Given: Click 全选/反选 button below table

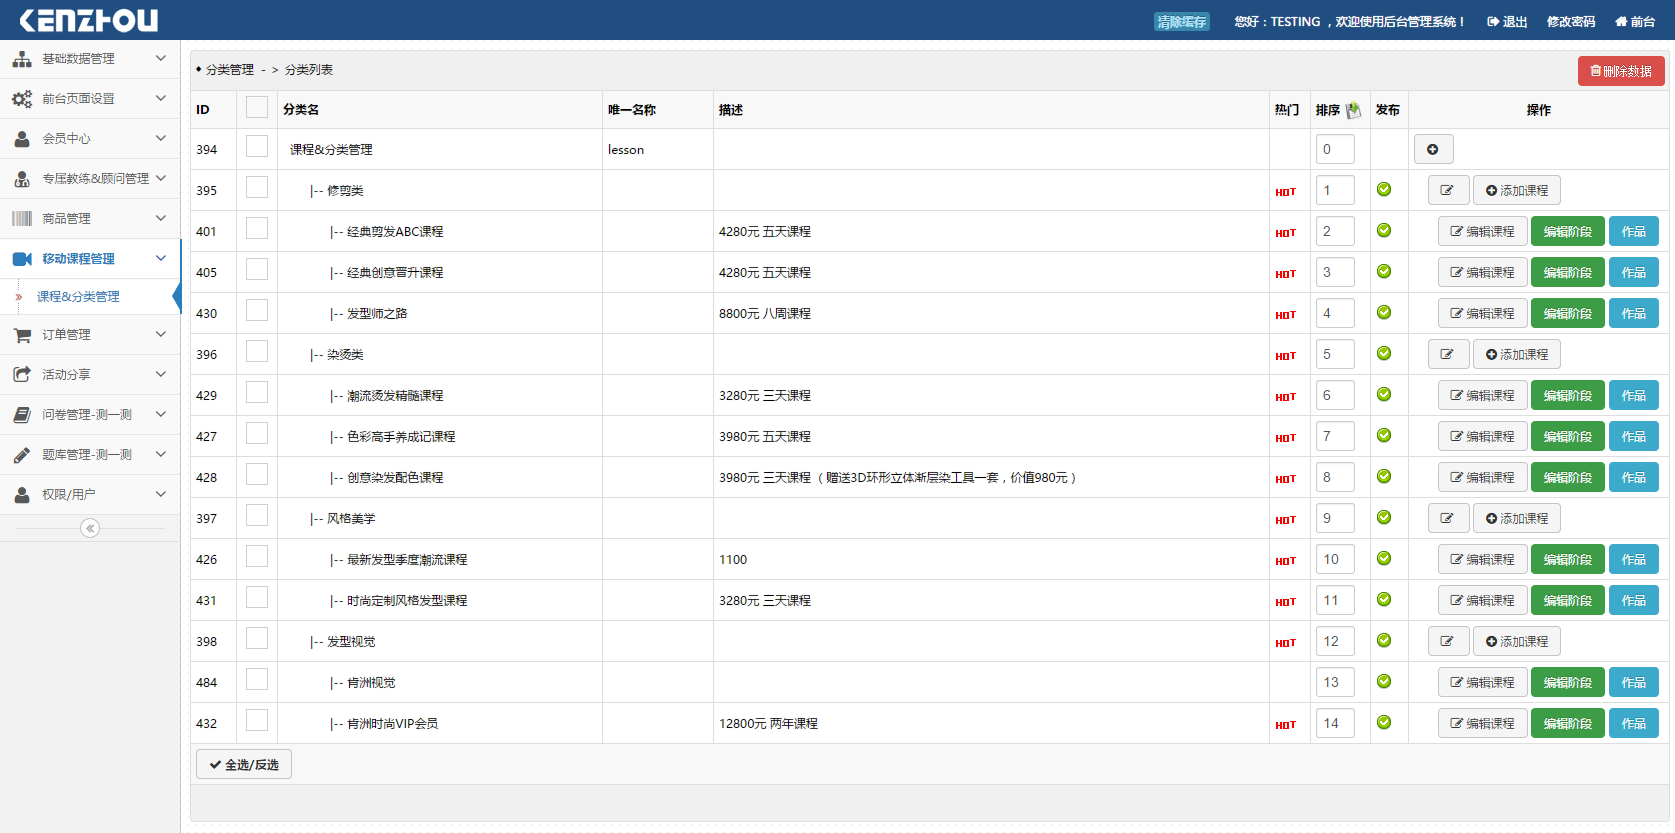Looking at the screenshot, I should 244,765.
